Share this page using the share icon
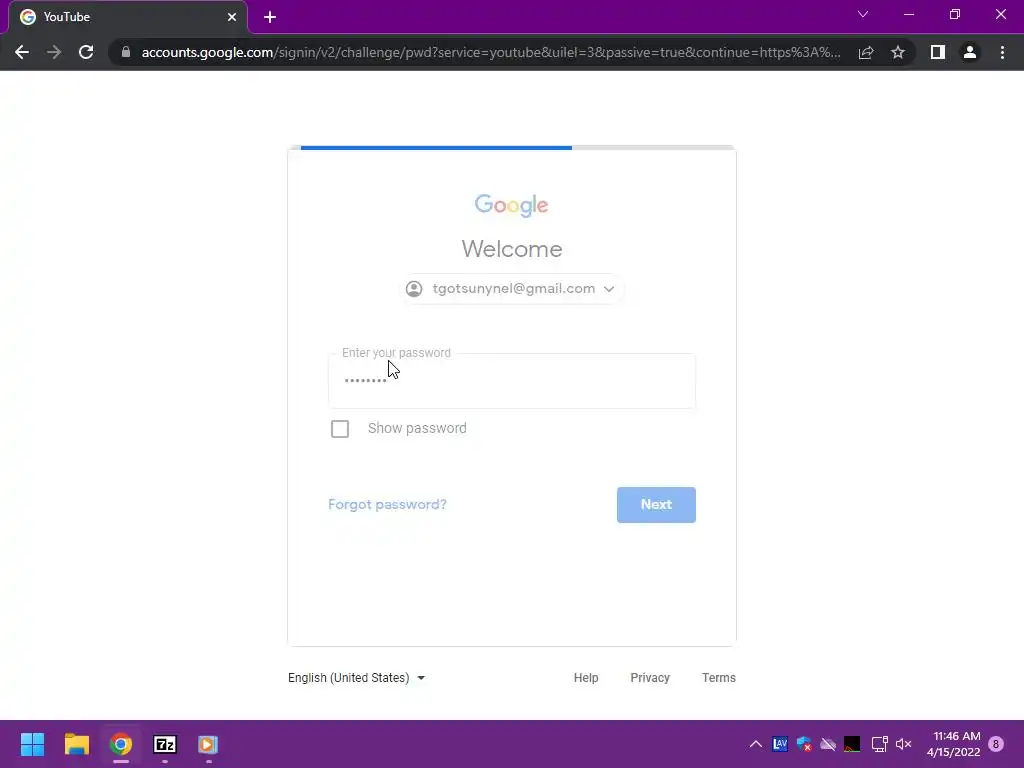This screenshot has width=1024, height=768. (866, 52)
